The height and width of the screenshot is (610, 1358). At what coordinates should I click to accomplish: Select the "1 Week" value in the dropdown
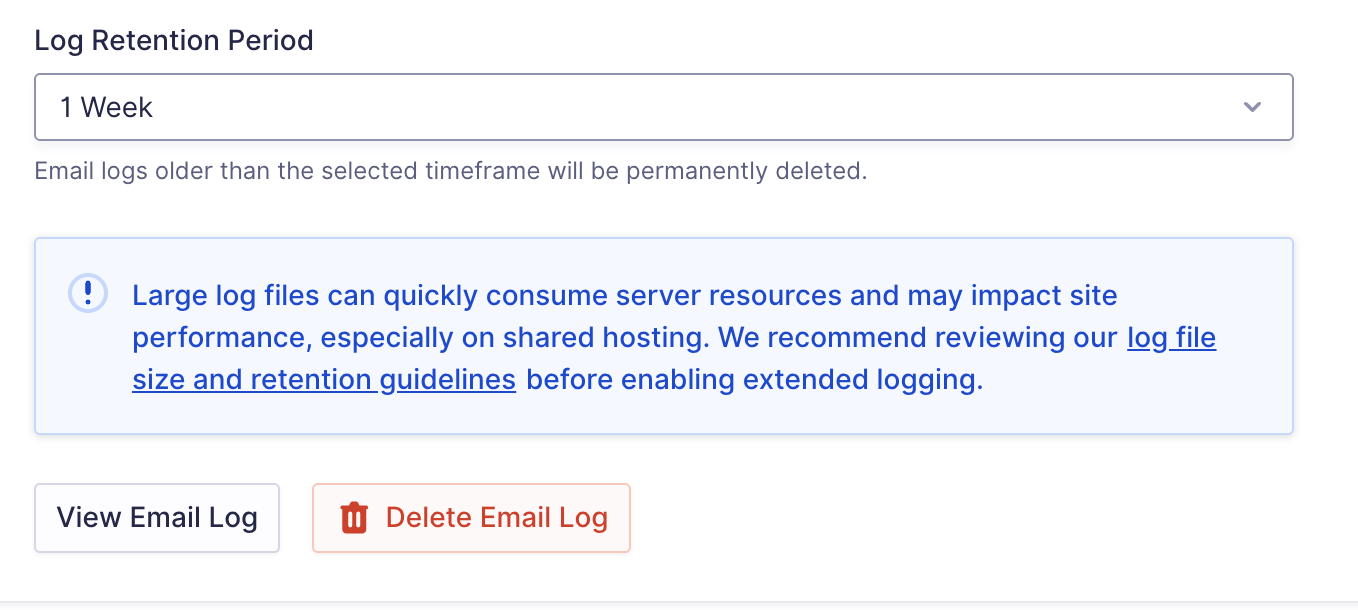(x=106, y=107)
